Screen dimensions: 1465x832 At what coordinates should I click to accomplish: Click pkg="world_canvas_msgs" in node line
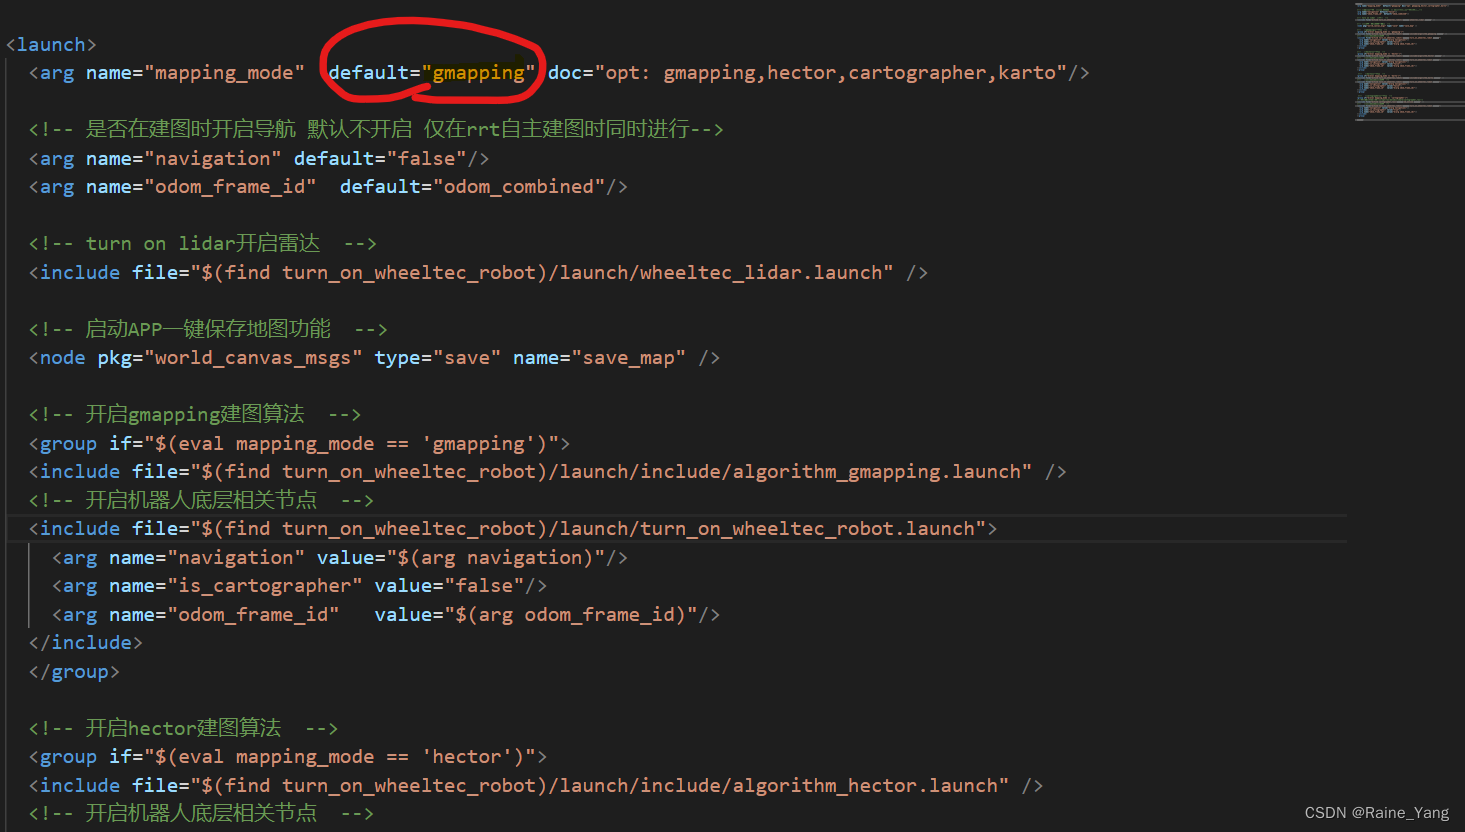click(x=230, y=358)
